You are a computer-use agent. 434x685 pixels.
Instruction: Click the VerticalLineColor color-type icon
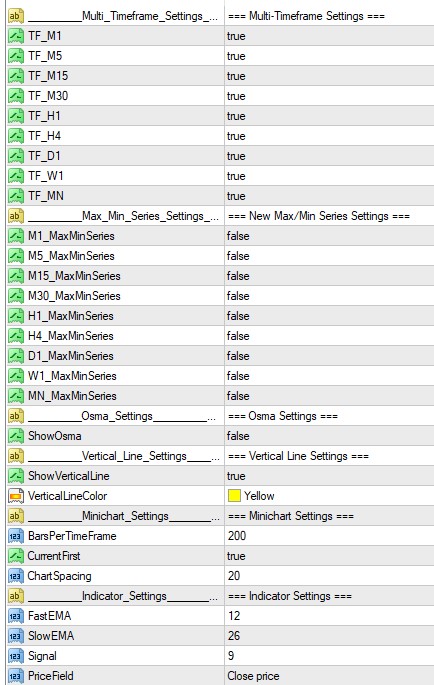pos(16,496)
